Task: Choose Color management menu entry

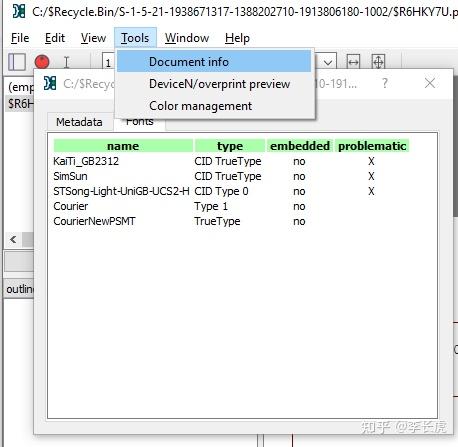Action: pyautogui.click(x=214, y=106)
